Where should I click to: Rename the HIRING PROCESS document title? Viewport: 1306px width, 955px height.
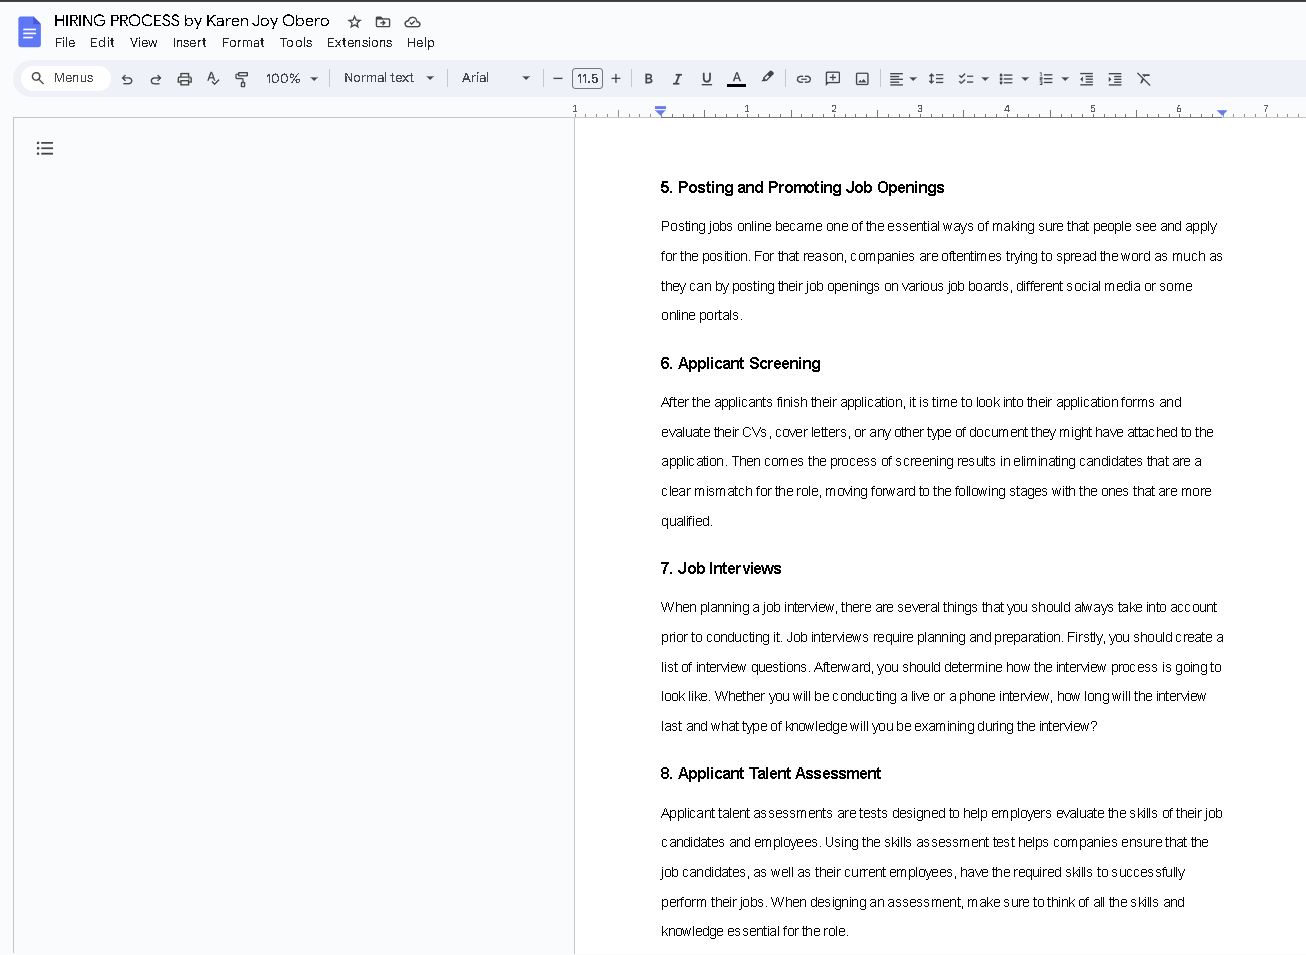192,20
